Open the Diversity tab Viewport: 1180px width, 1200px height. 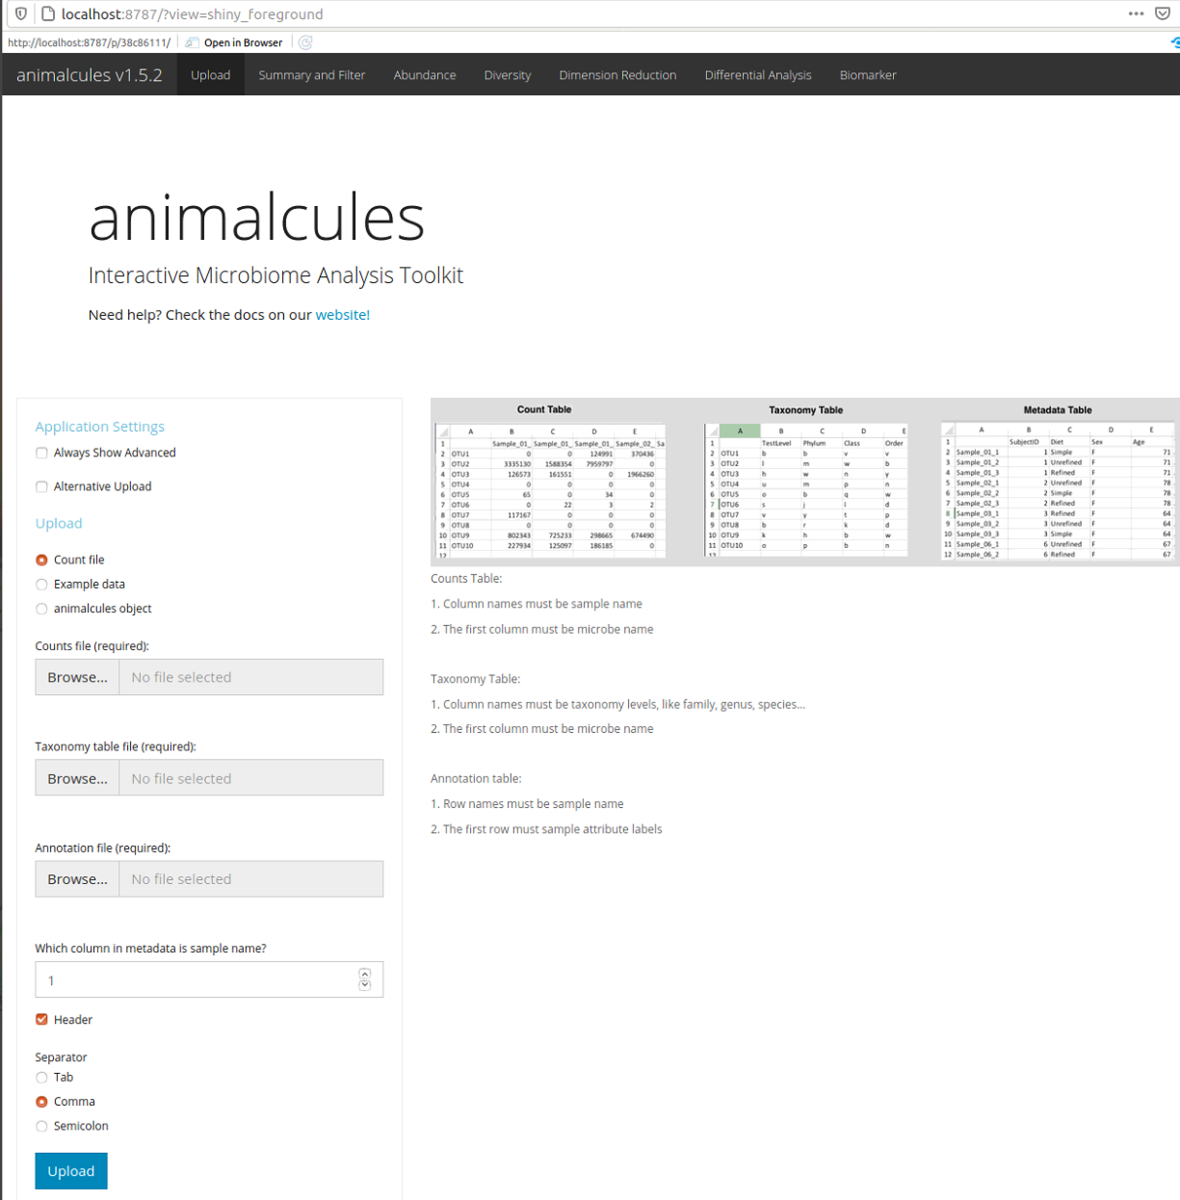coord(507,75)
